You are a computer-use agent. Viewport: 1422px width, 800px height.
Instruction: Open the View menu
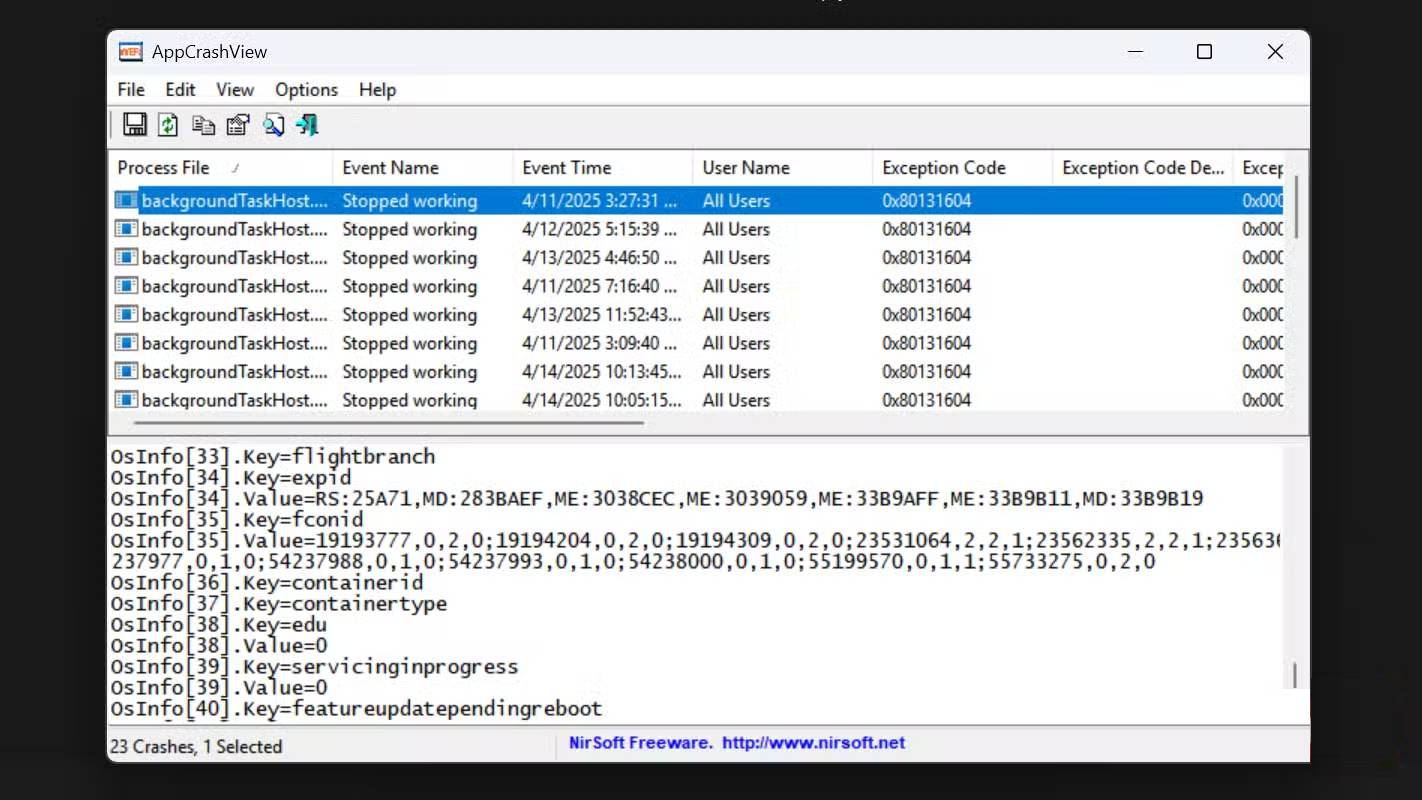click(235, 90)
